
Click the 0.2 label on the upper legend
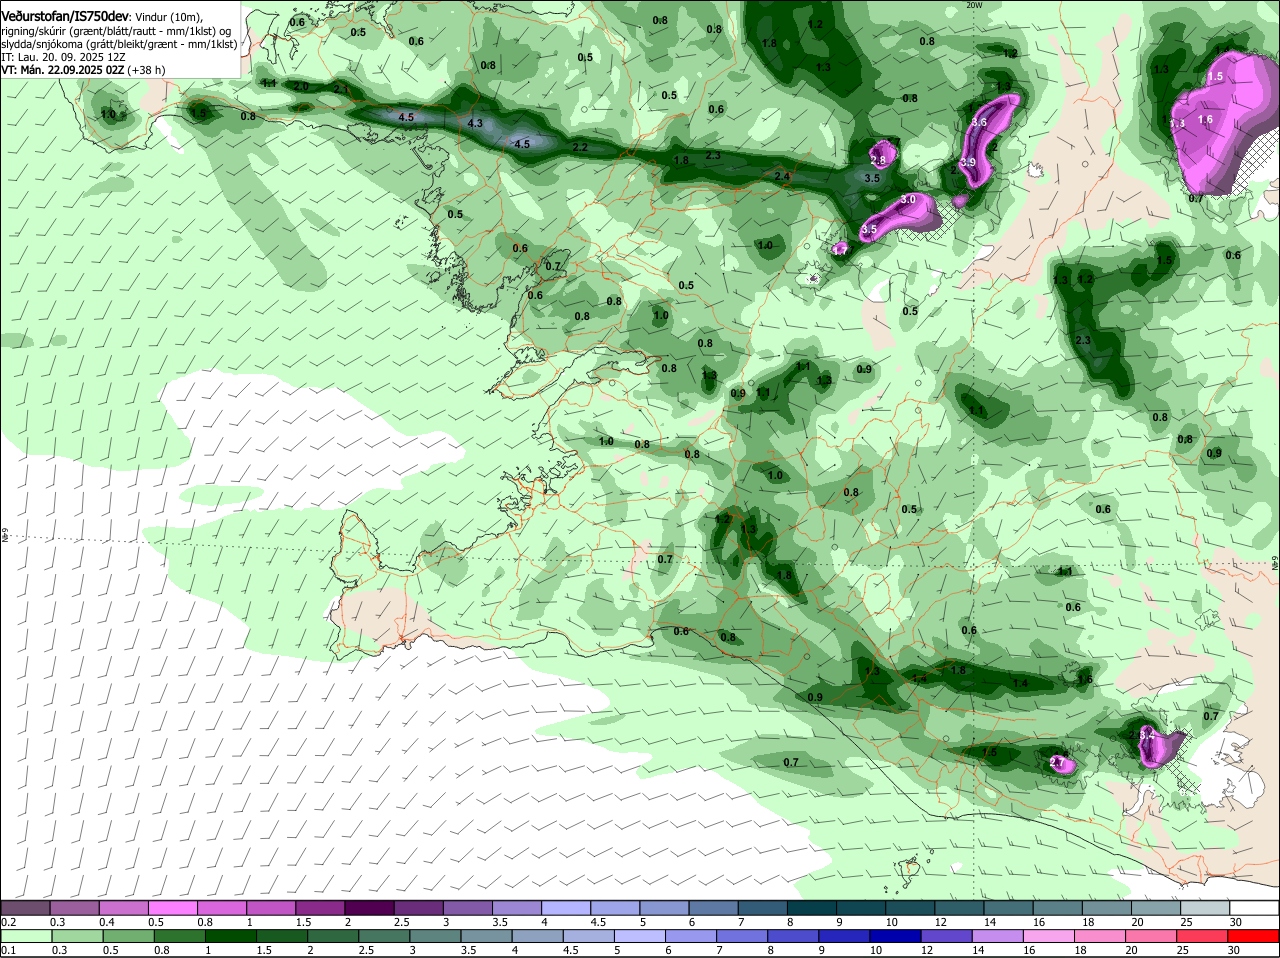(x=9, y=922)
